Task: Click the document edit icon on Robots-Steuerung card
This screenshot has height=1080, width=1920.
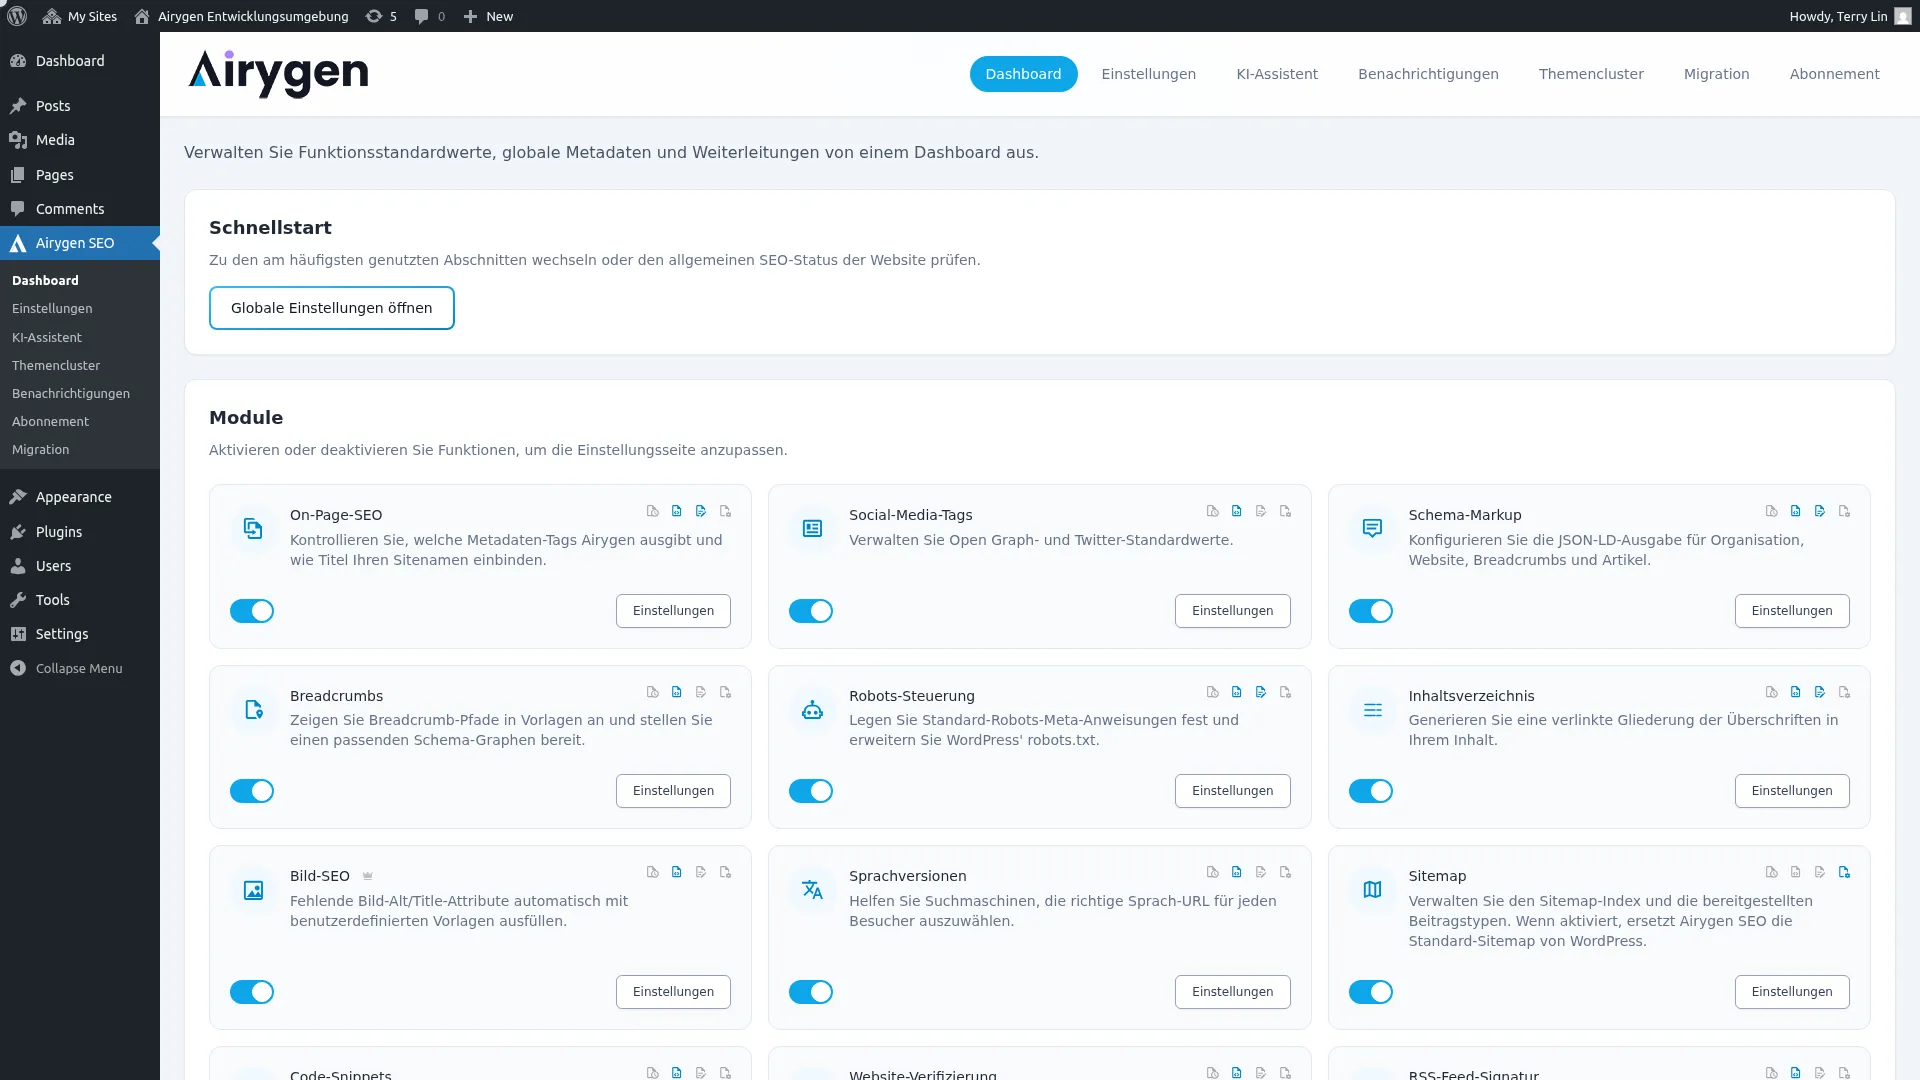Action: point(1261,691)
